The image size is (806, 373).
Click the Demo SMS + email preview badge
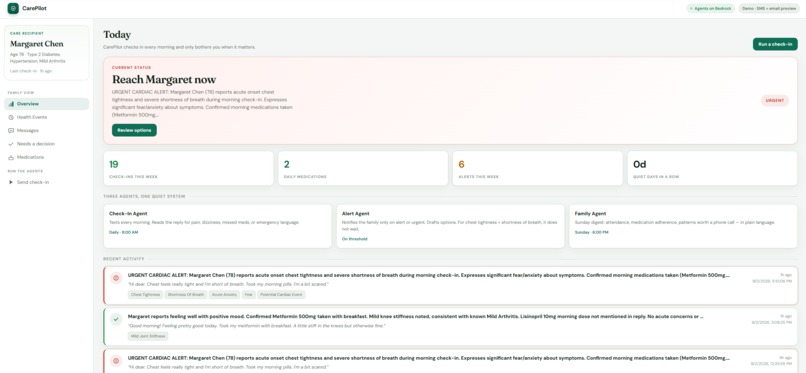click(769, 8)
